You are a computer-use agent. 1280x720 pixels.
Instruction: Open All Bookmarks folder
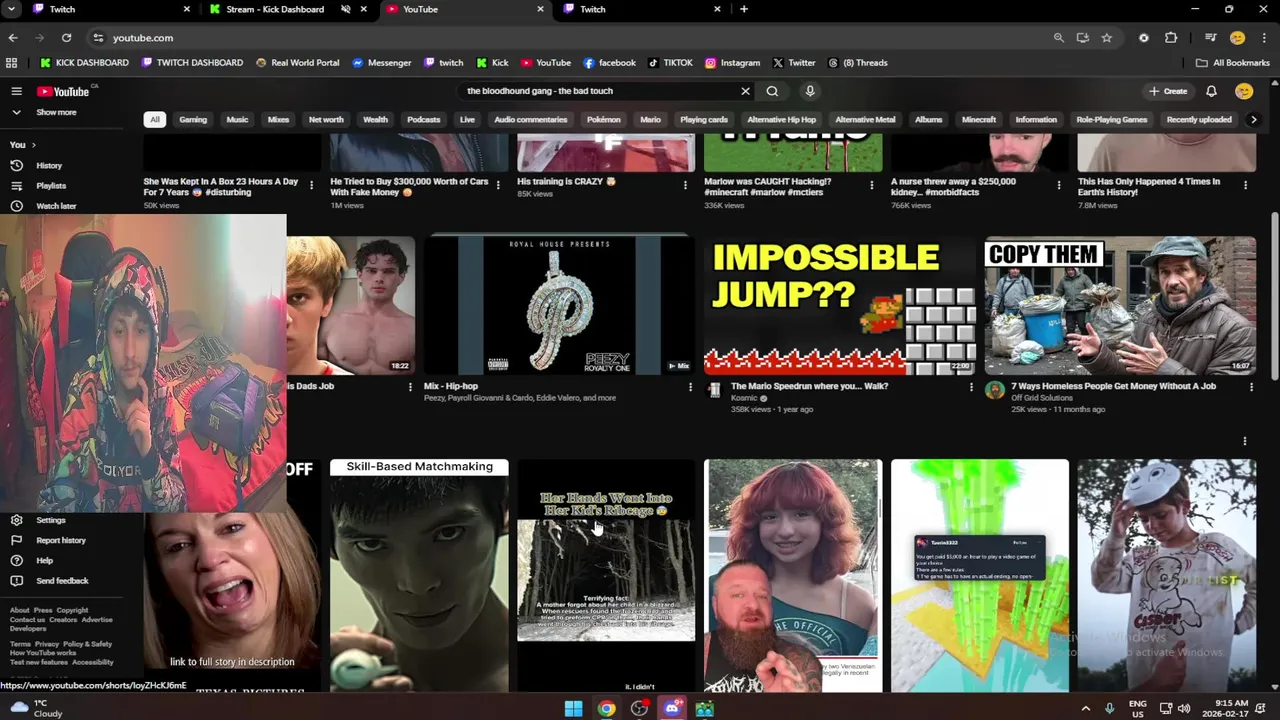1232,63
